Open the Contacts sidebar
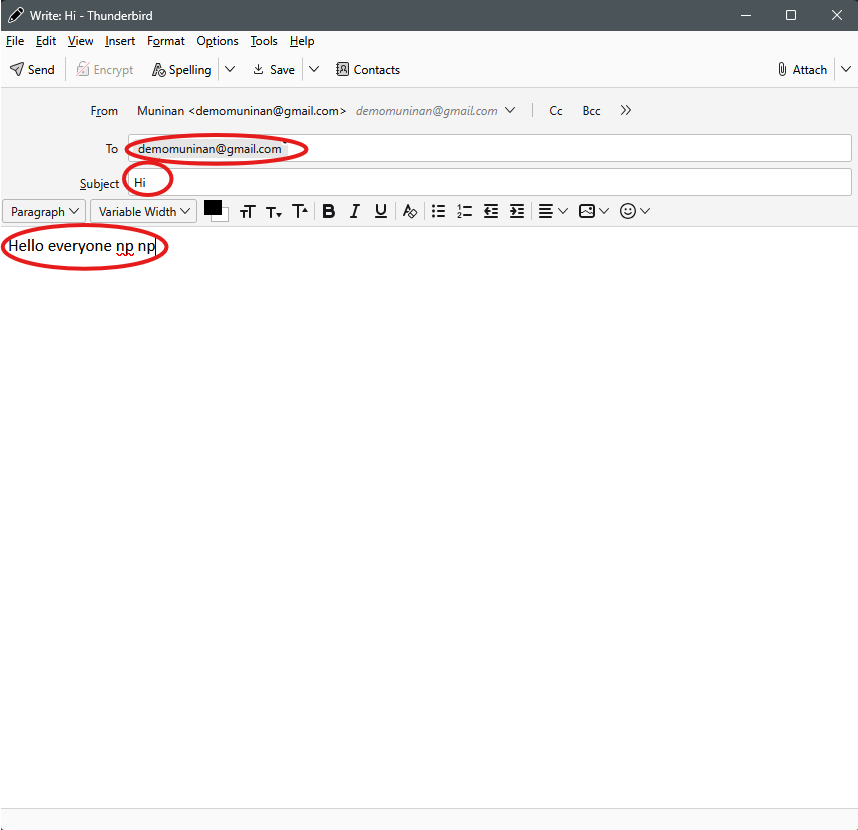 point(368,69)
